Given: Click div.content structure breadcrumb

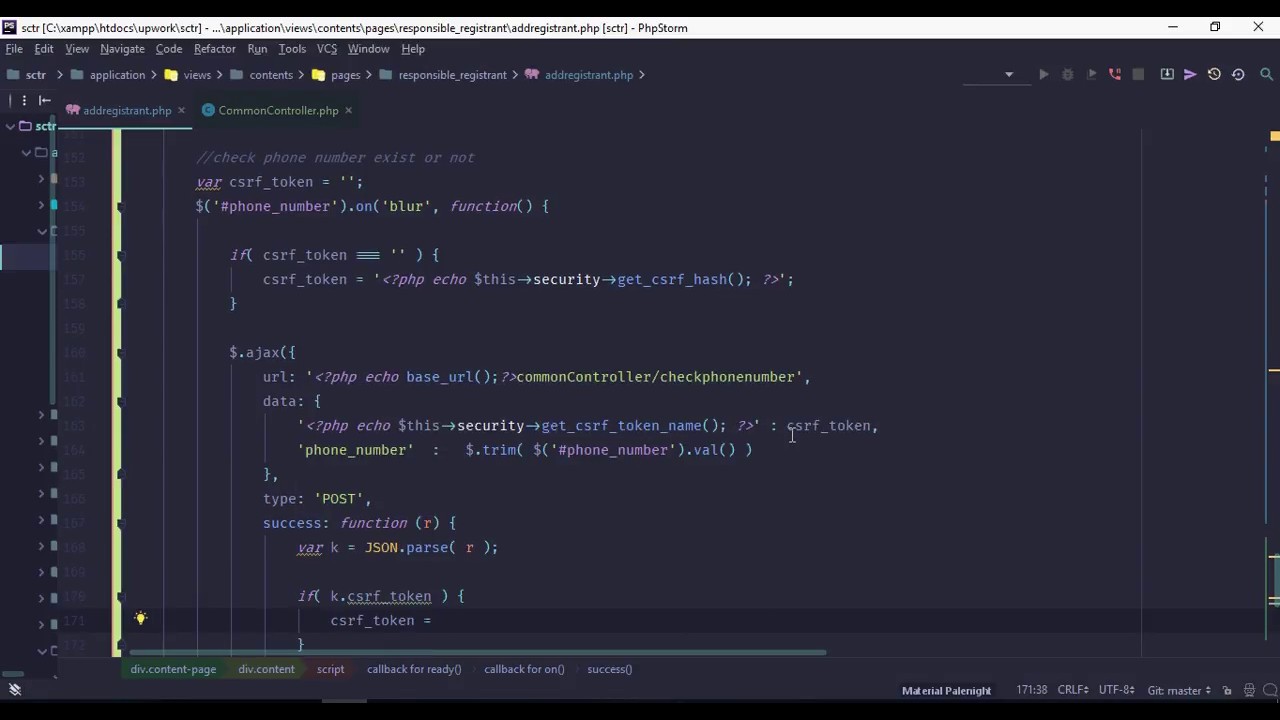Looking at the screenshot, I should pos(266,669).
